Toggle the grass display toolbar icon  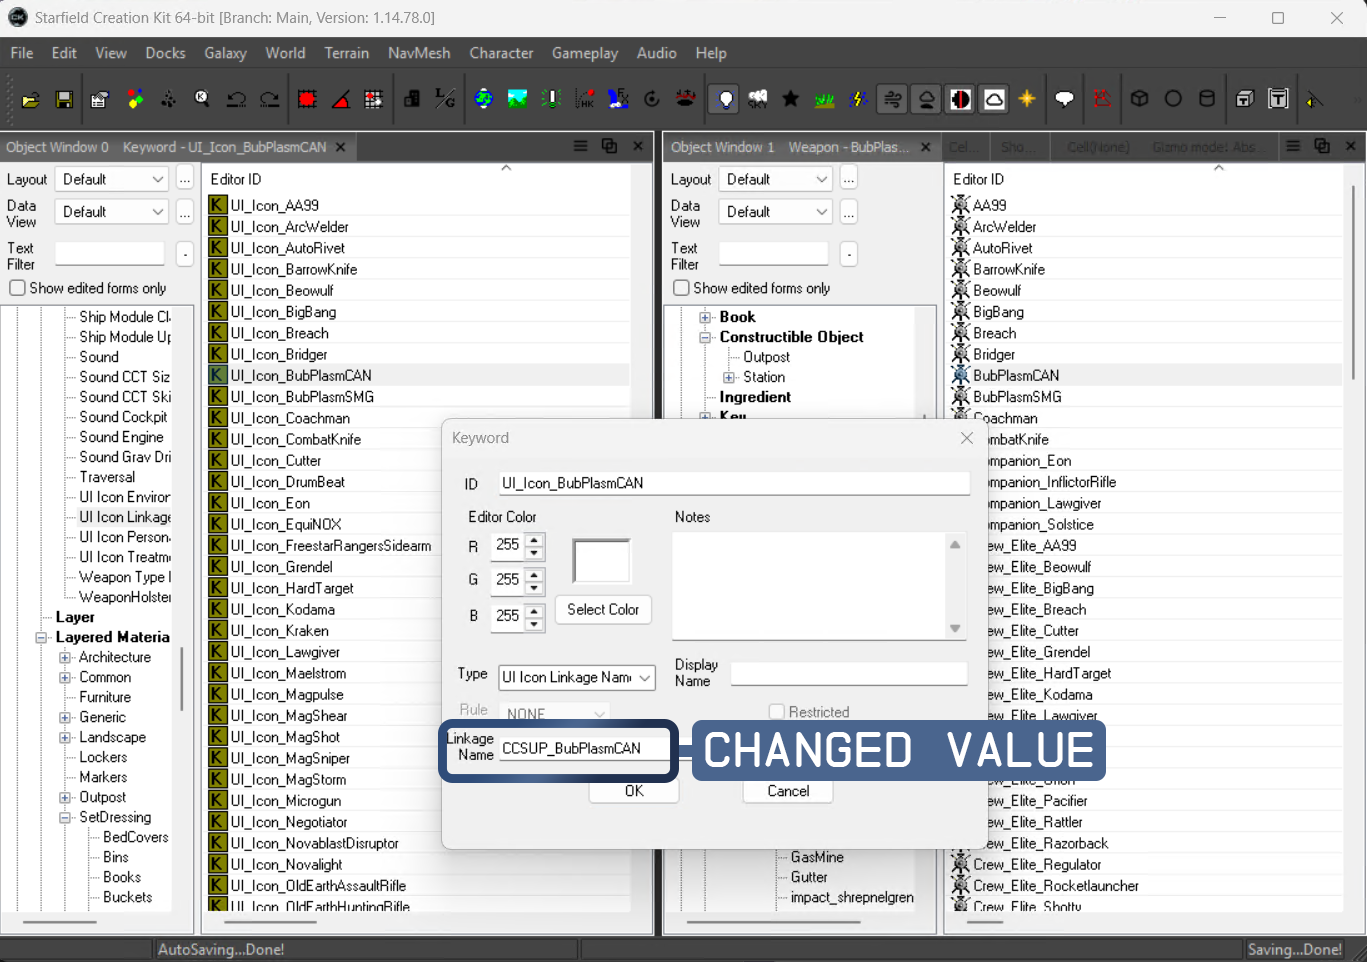tap(824, 98)
